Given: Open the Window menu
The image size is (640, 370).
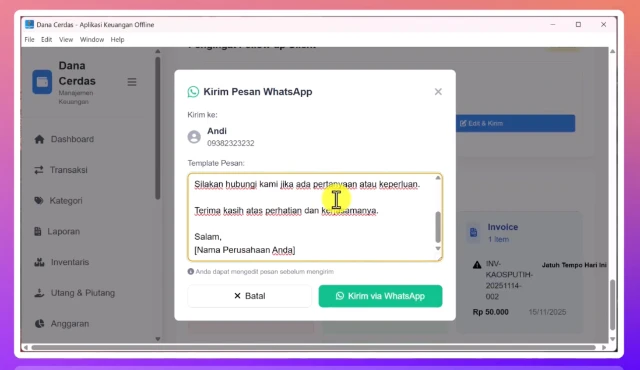Looking at the screenshot, I should tap(92, 40).
